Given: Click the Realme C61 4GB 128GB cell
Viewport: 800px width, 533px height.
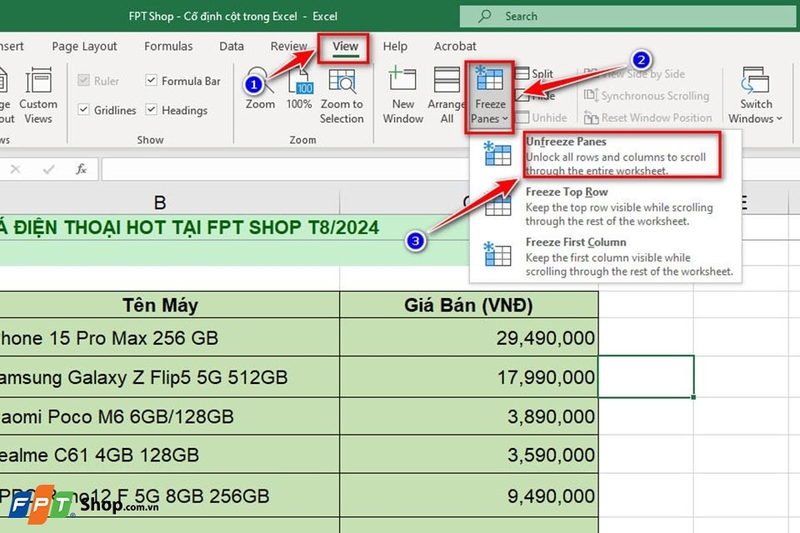Looking at the screenshot, I should point(169,454).
